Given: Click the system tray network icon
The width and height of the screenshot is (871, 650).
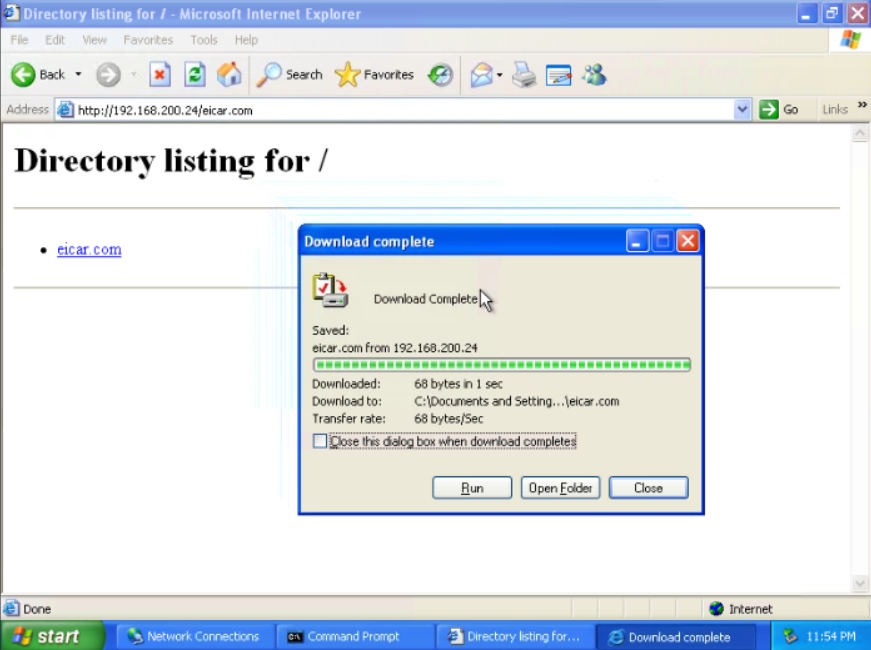Looking at the screenshot, I should (x=790, y=636).
